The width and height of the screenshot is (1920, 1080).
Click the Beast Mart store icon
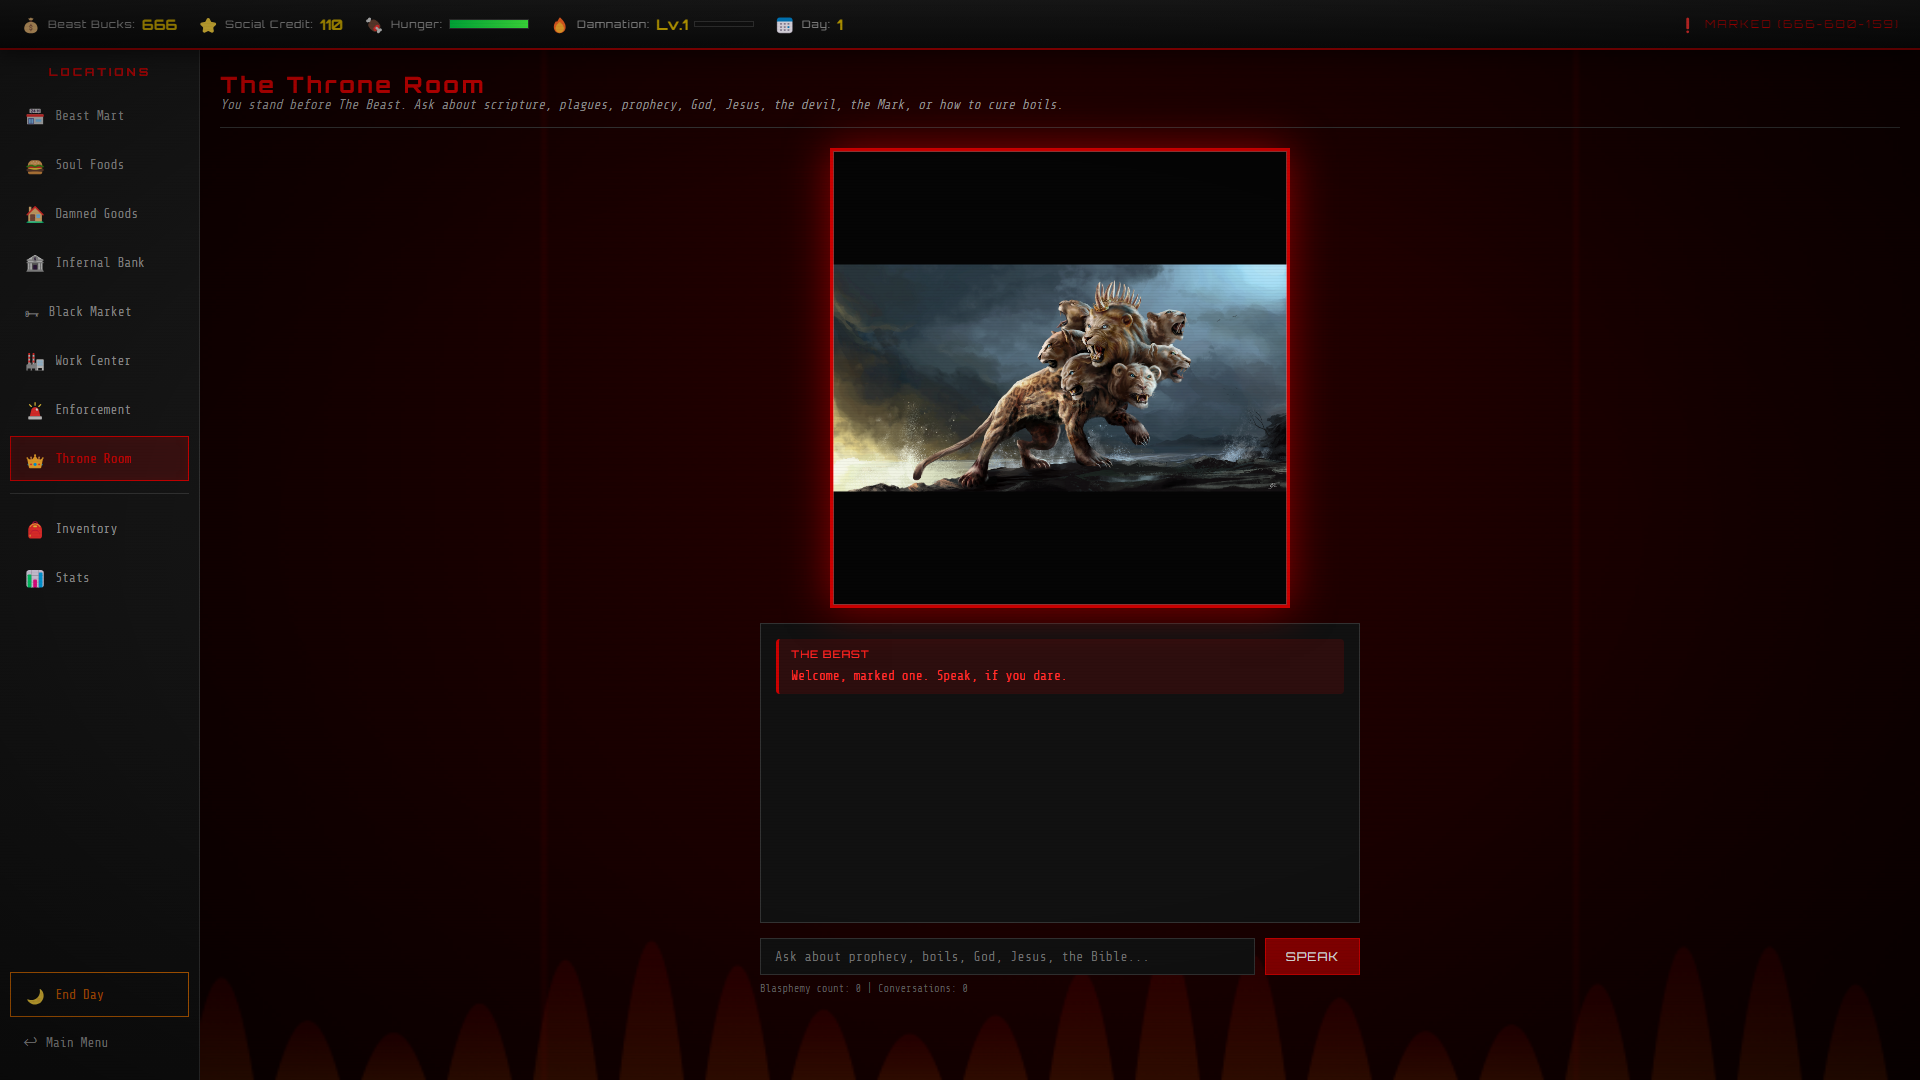[35, 117]
